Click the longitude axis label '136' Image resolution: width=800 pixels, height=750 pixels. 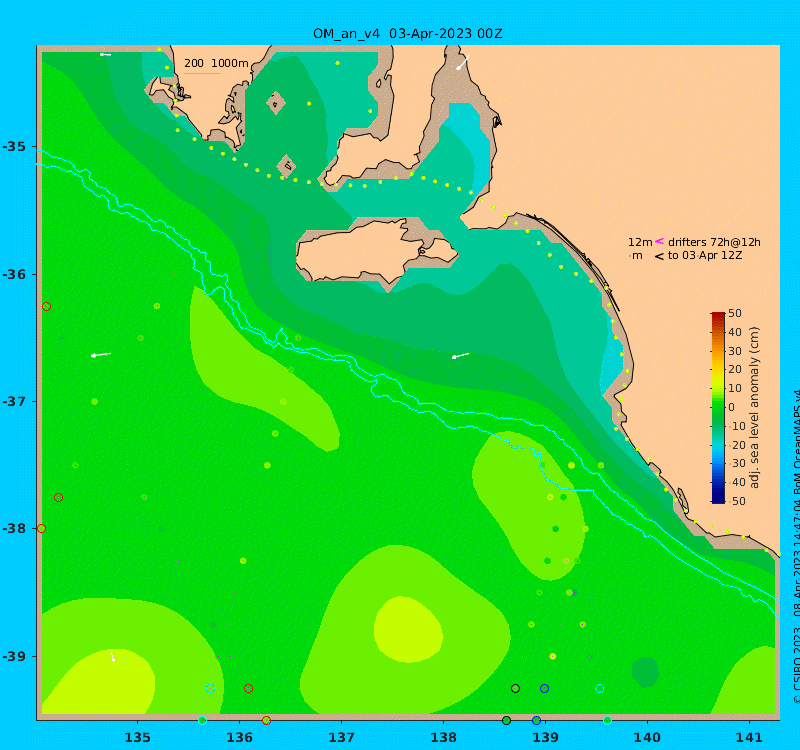pyautogui.click(x=239, y=737)
